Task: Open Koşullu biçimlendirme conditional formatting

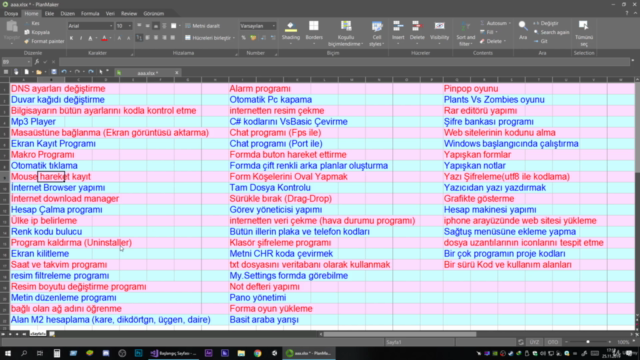Action: (346, 33)
